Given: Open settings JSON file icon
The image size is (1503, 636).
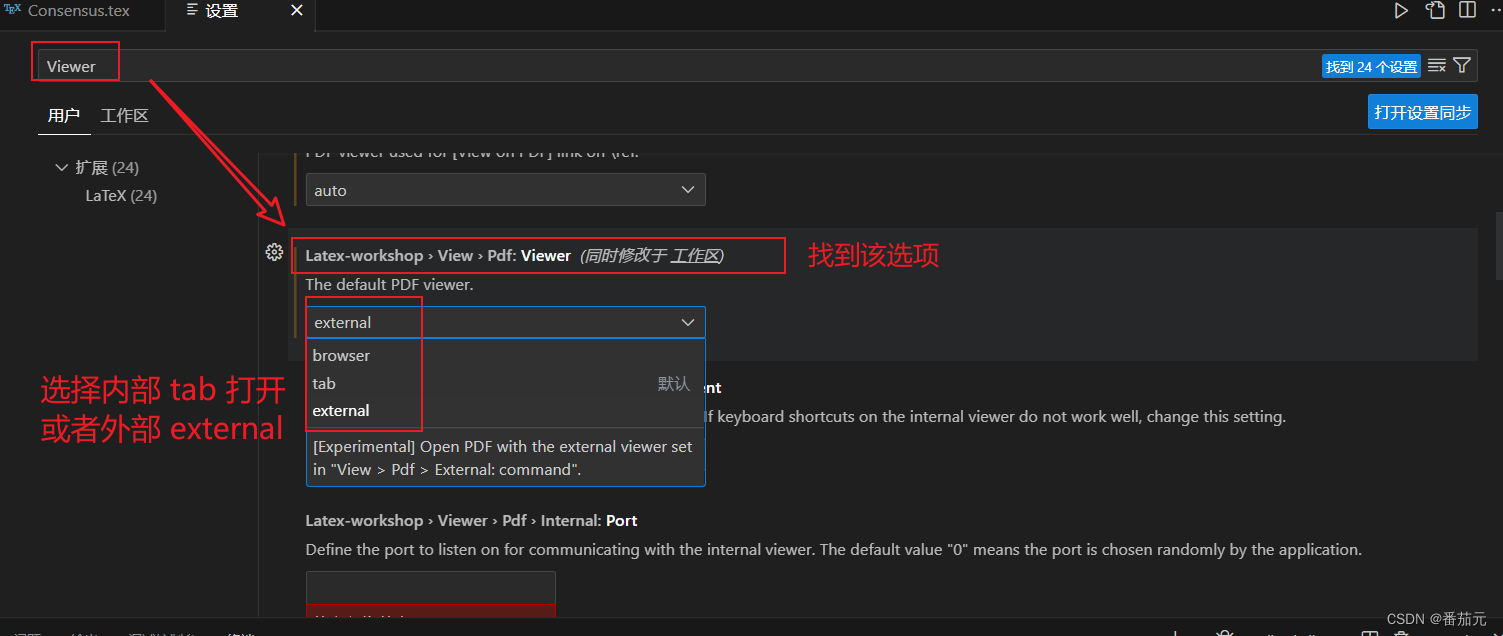Looking at the screenshot, I should [x=1436, y=11].
